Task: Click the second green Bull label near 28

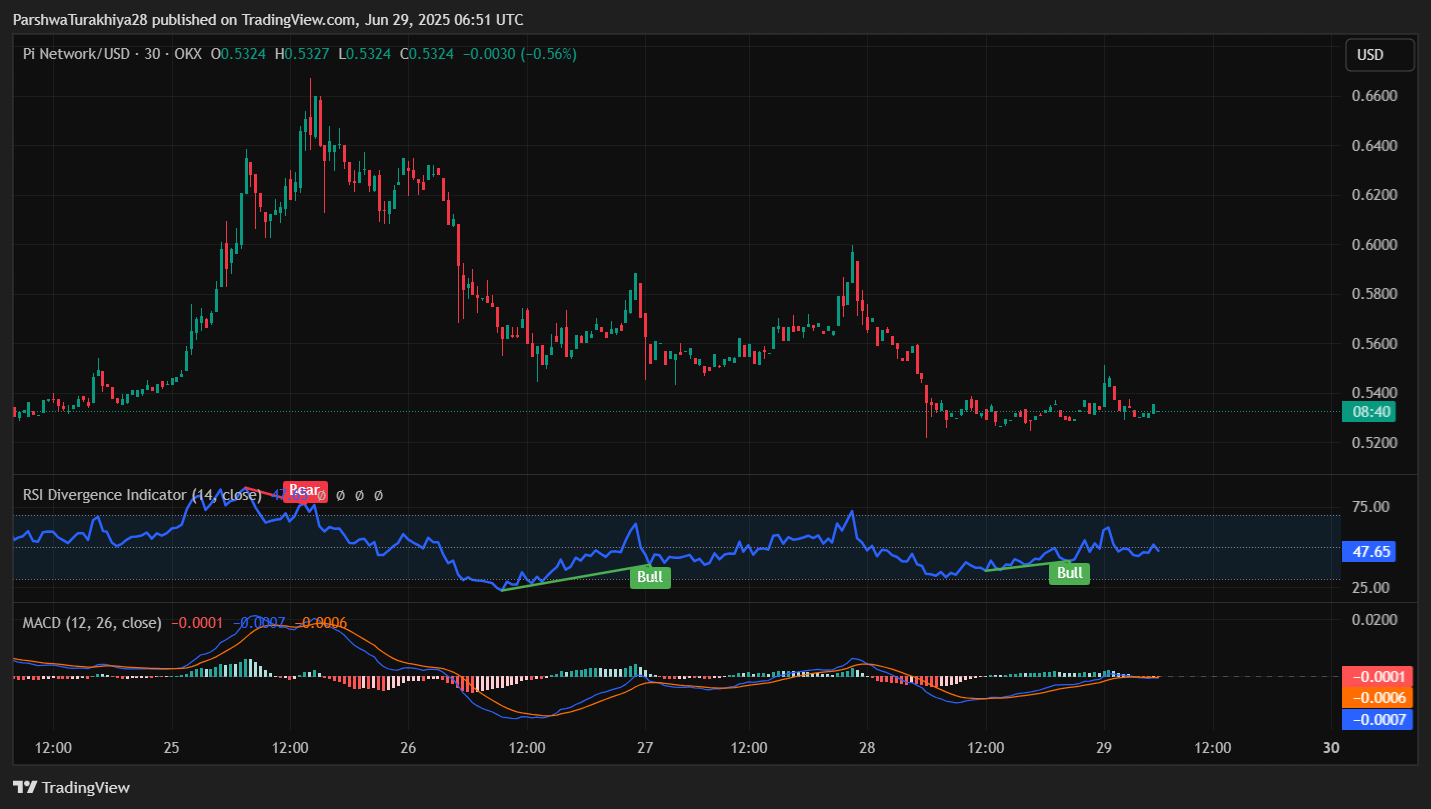Action: click(1069, 573)
